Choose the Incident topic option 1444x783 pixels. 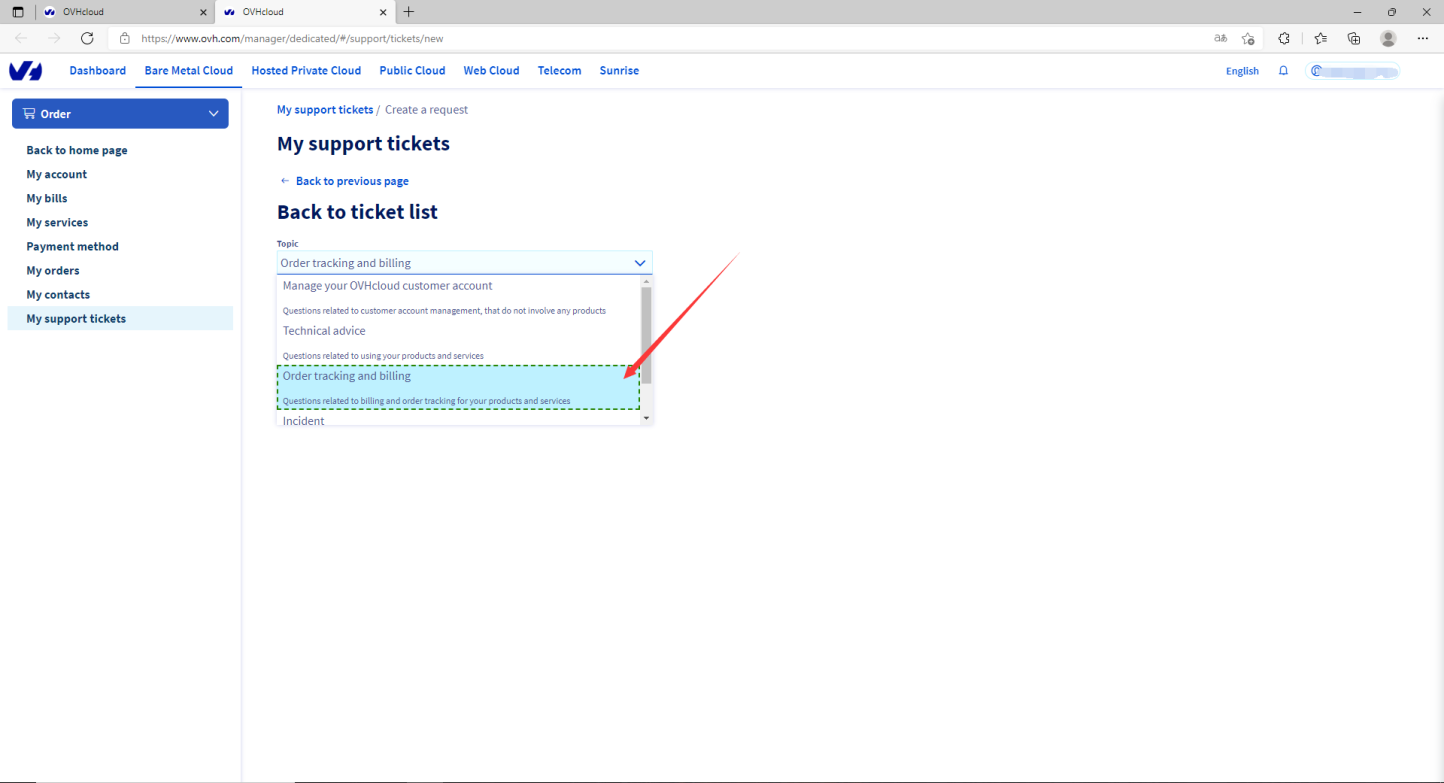(304, 421)
